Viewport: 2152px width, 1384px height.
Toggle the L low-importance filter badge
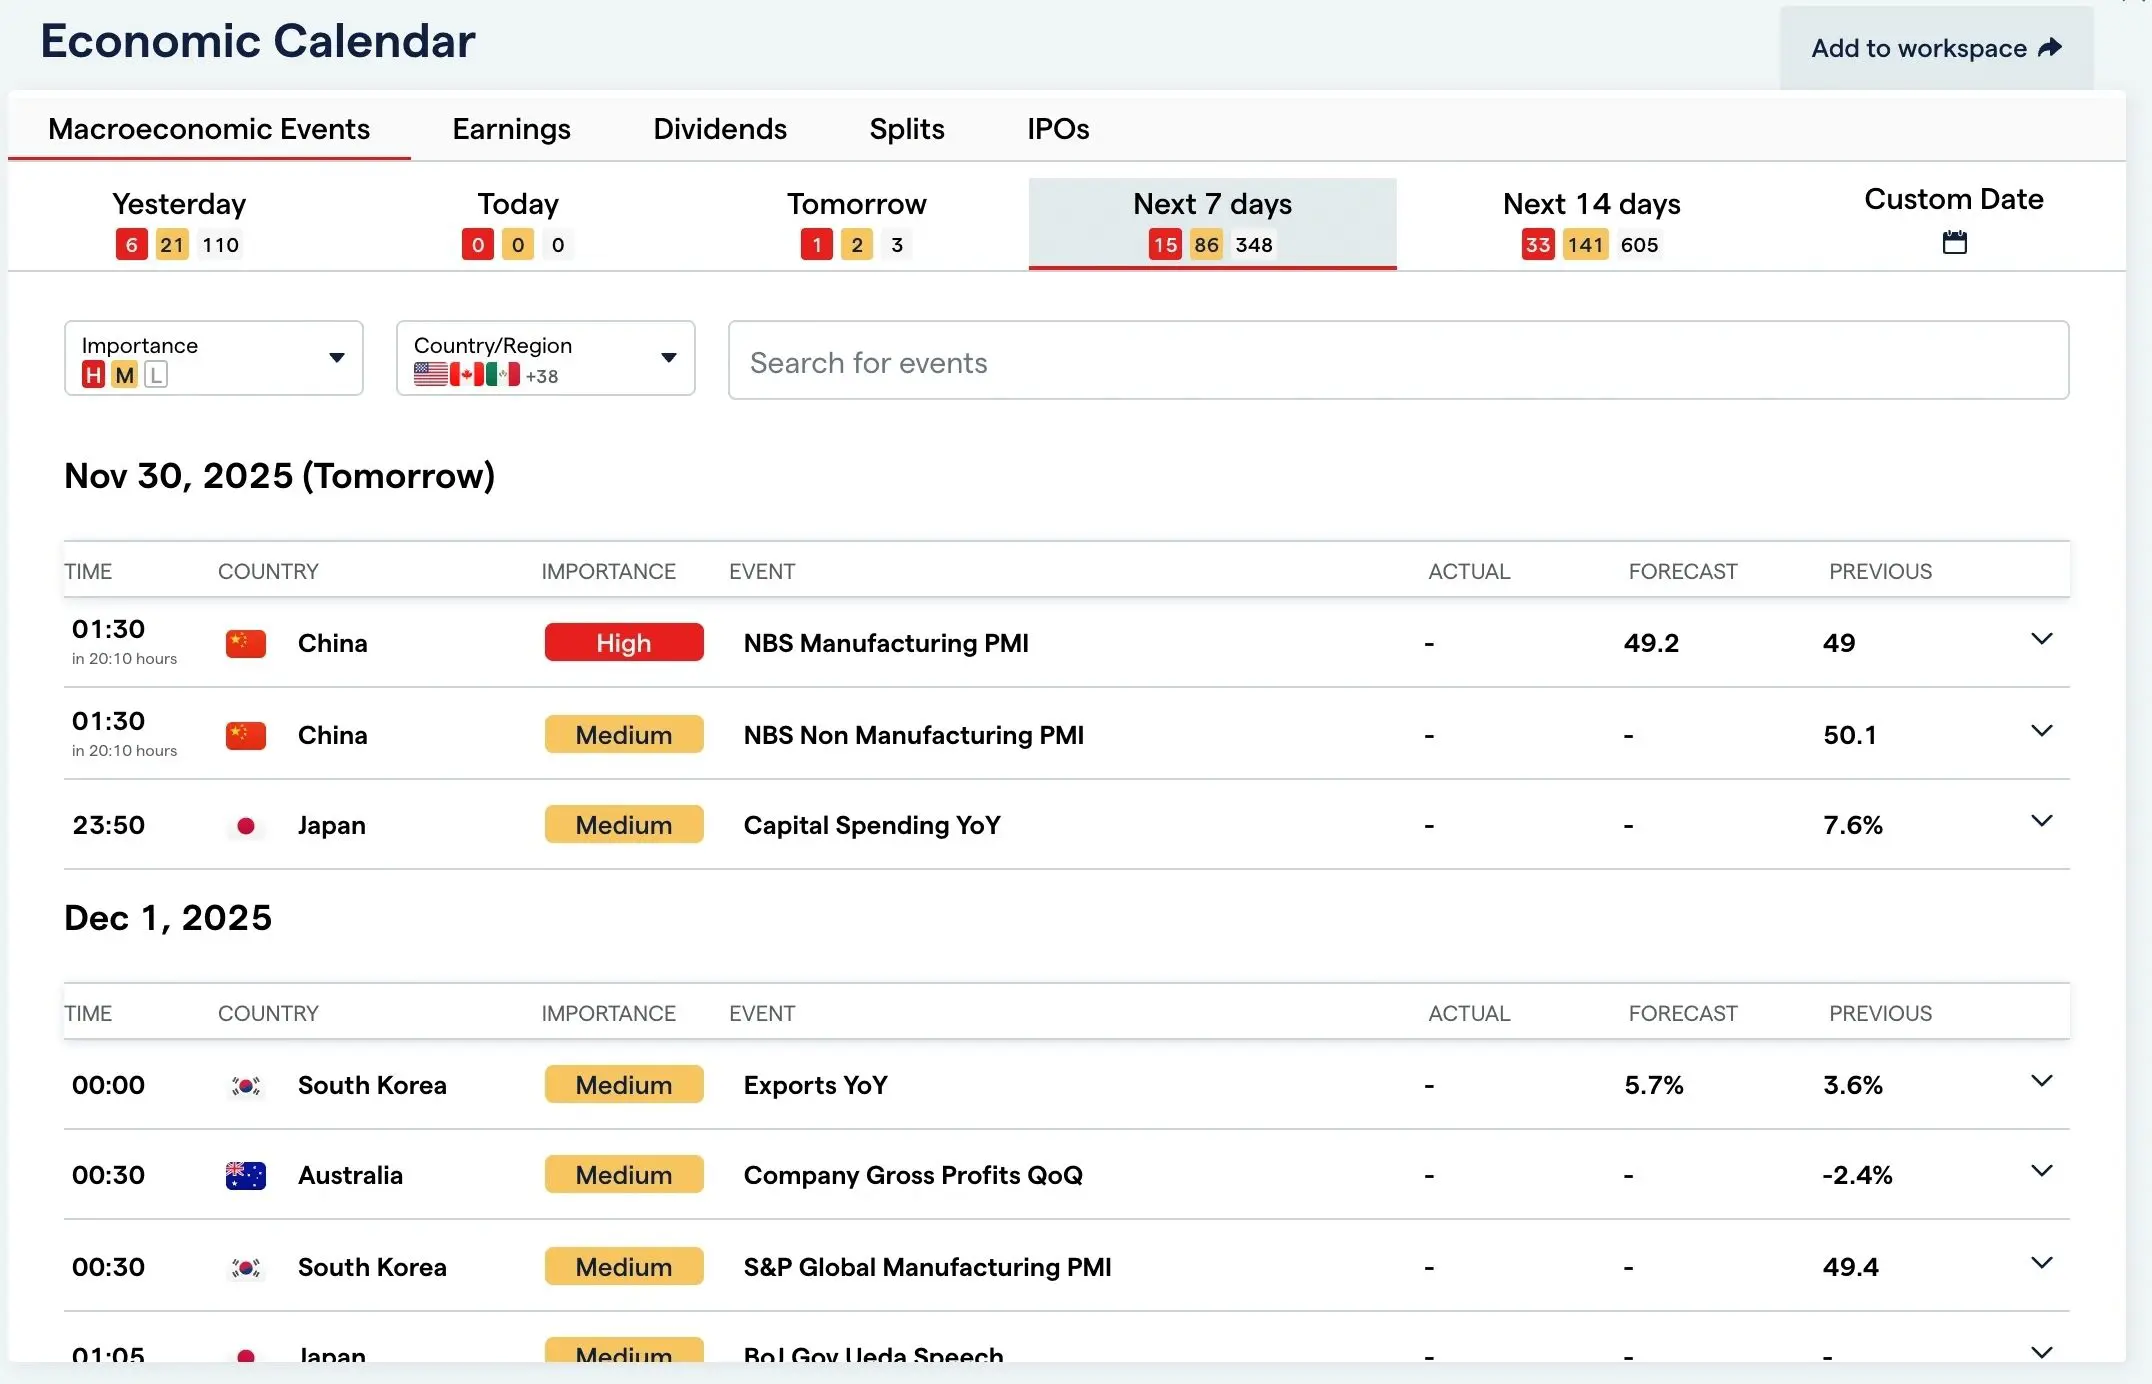pyautogui.click(x=156, y=375)
